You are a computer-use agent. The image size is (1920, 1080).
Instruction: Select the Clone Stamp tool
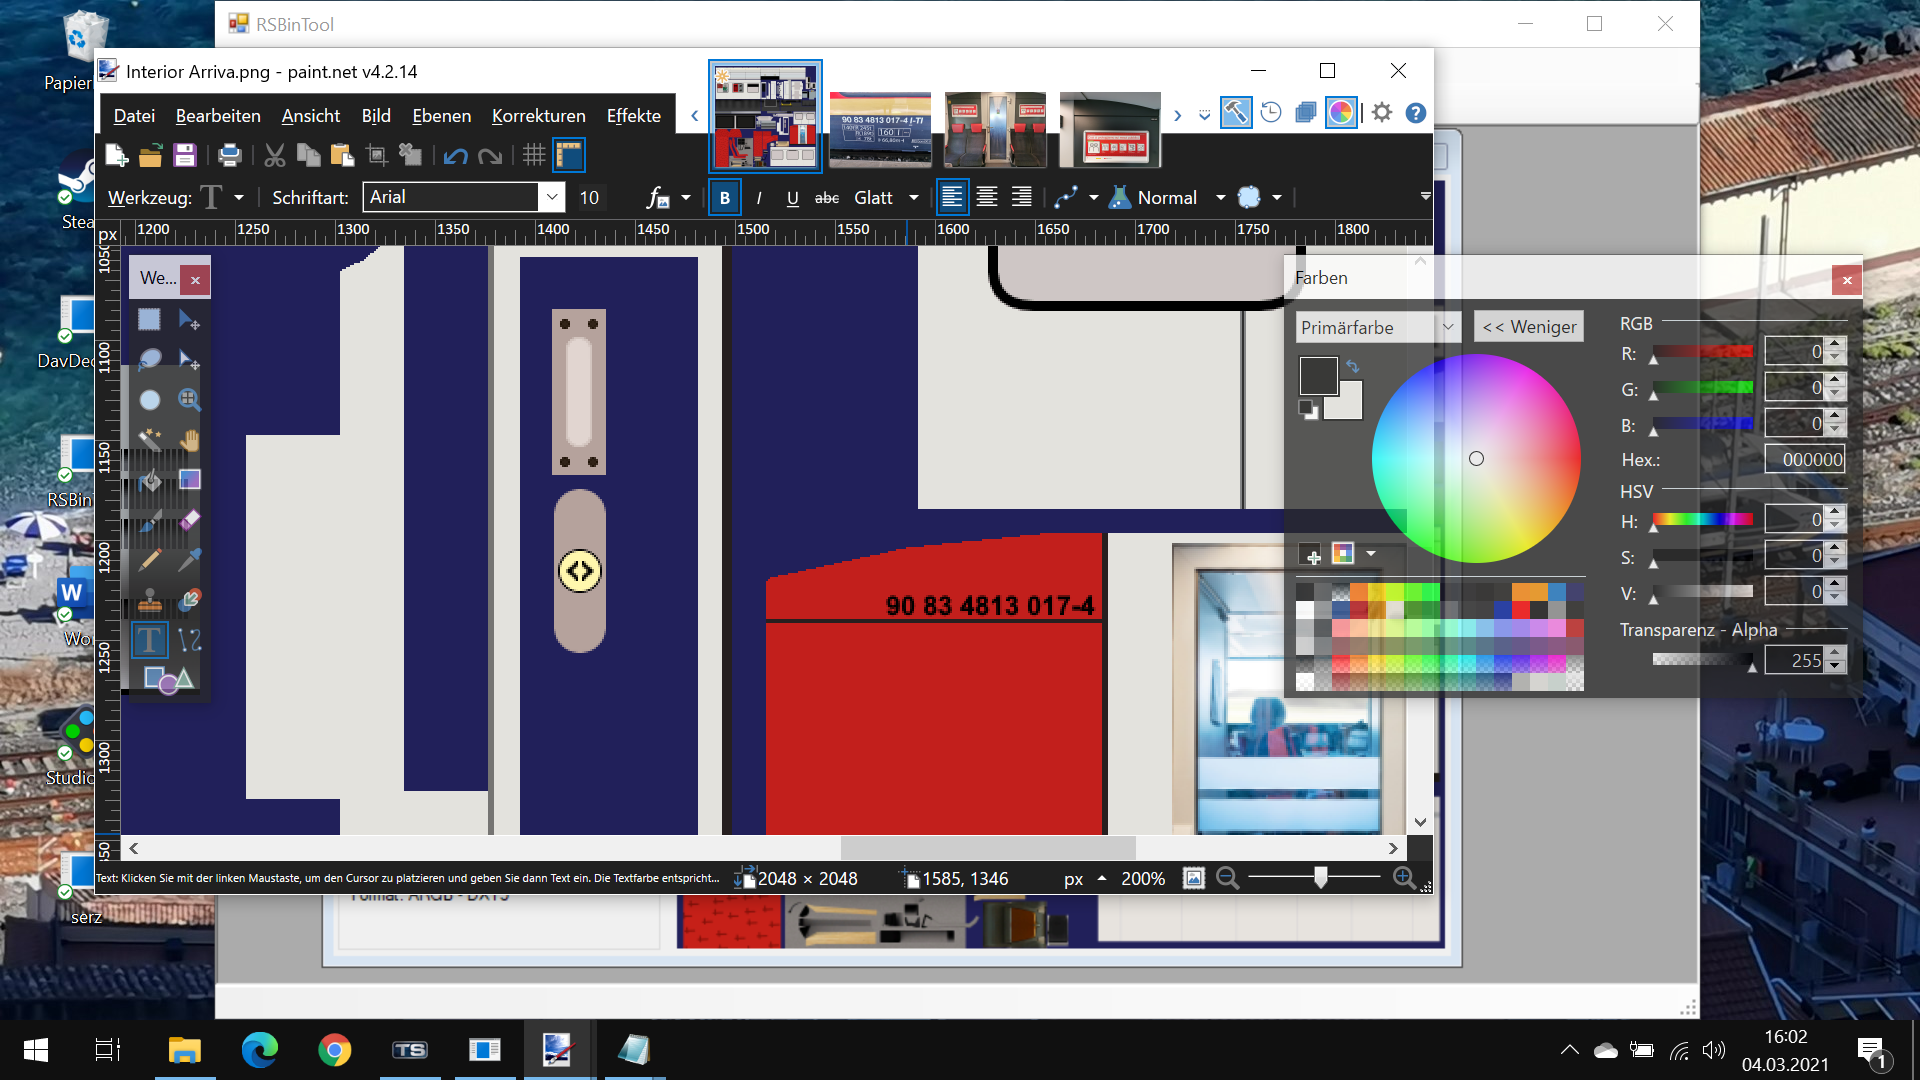150,600
